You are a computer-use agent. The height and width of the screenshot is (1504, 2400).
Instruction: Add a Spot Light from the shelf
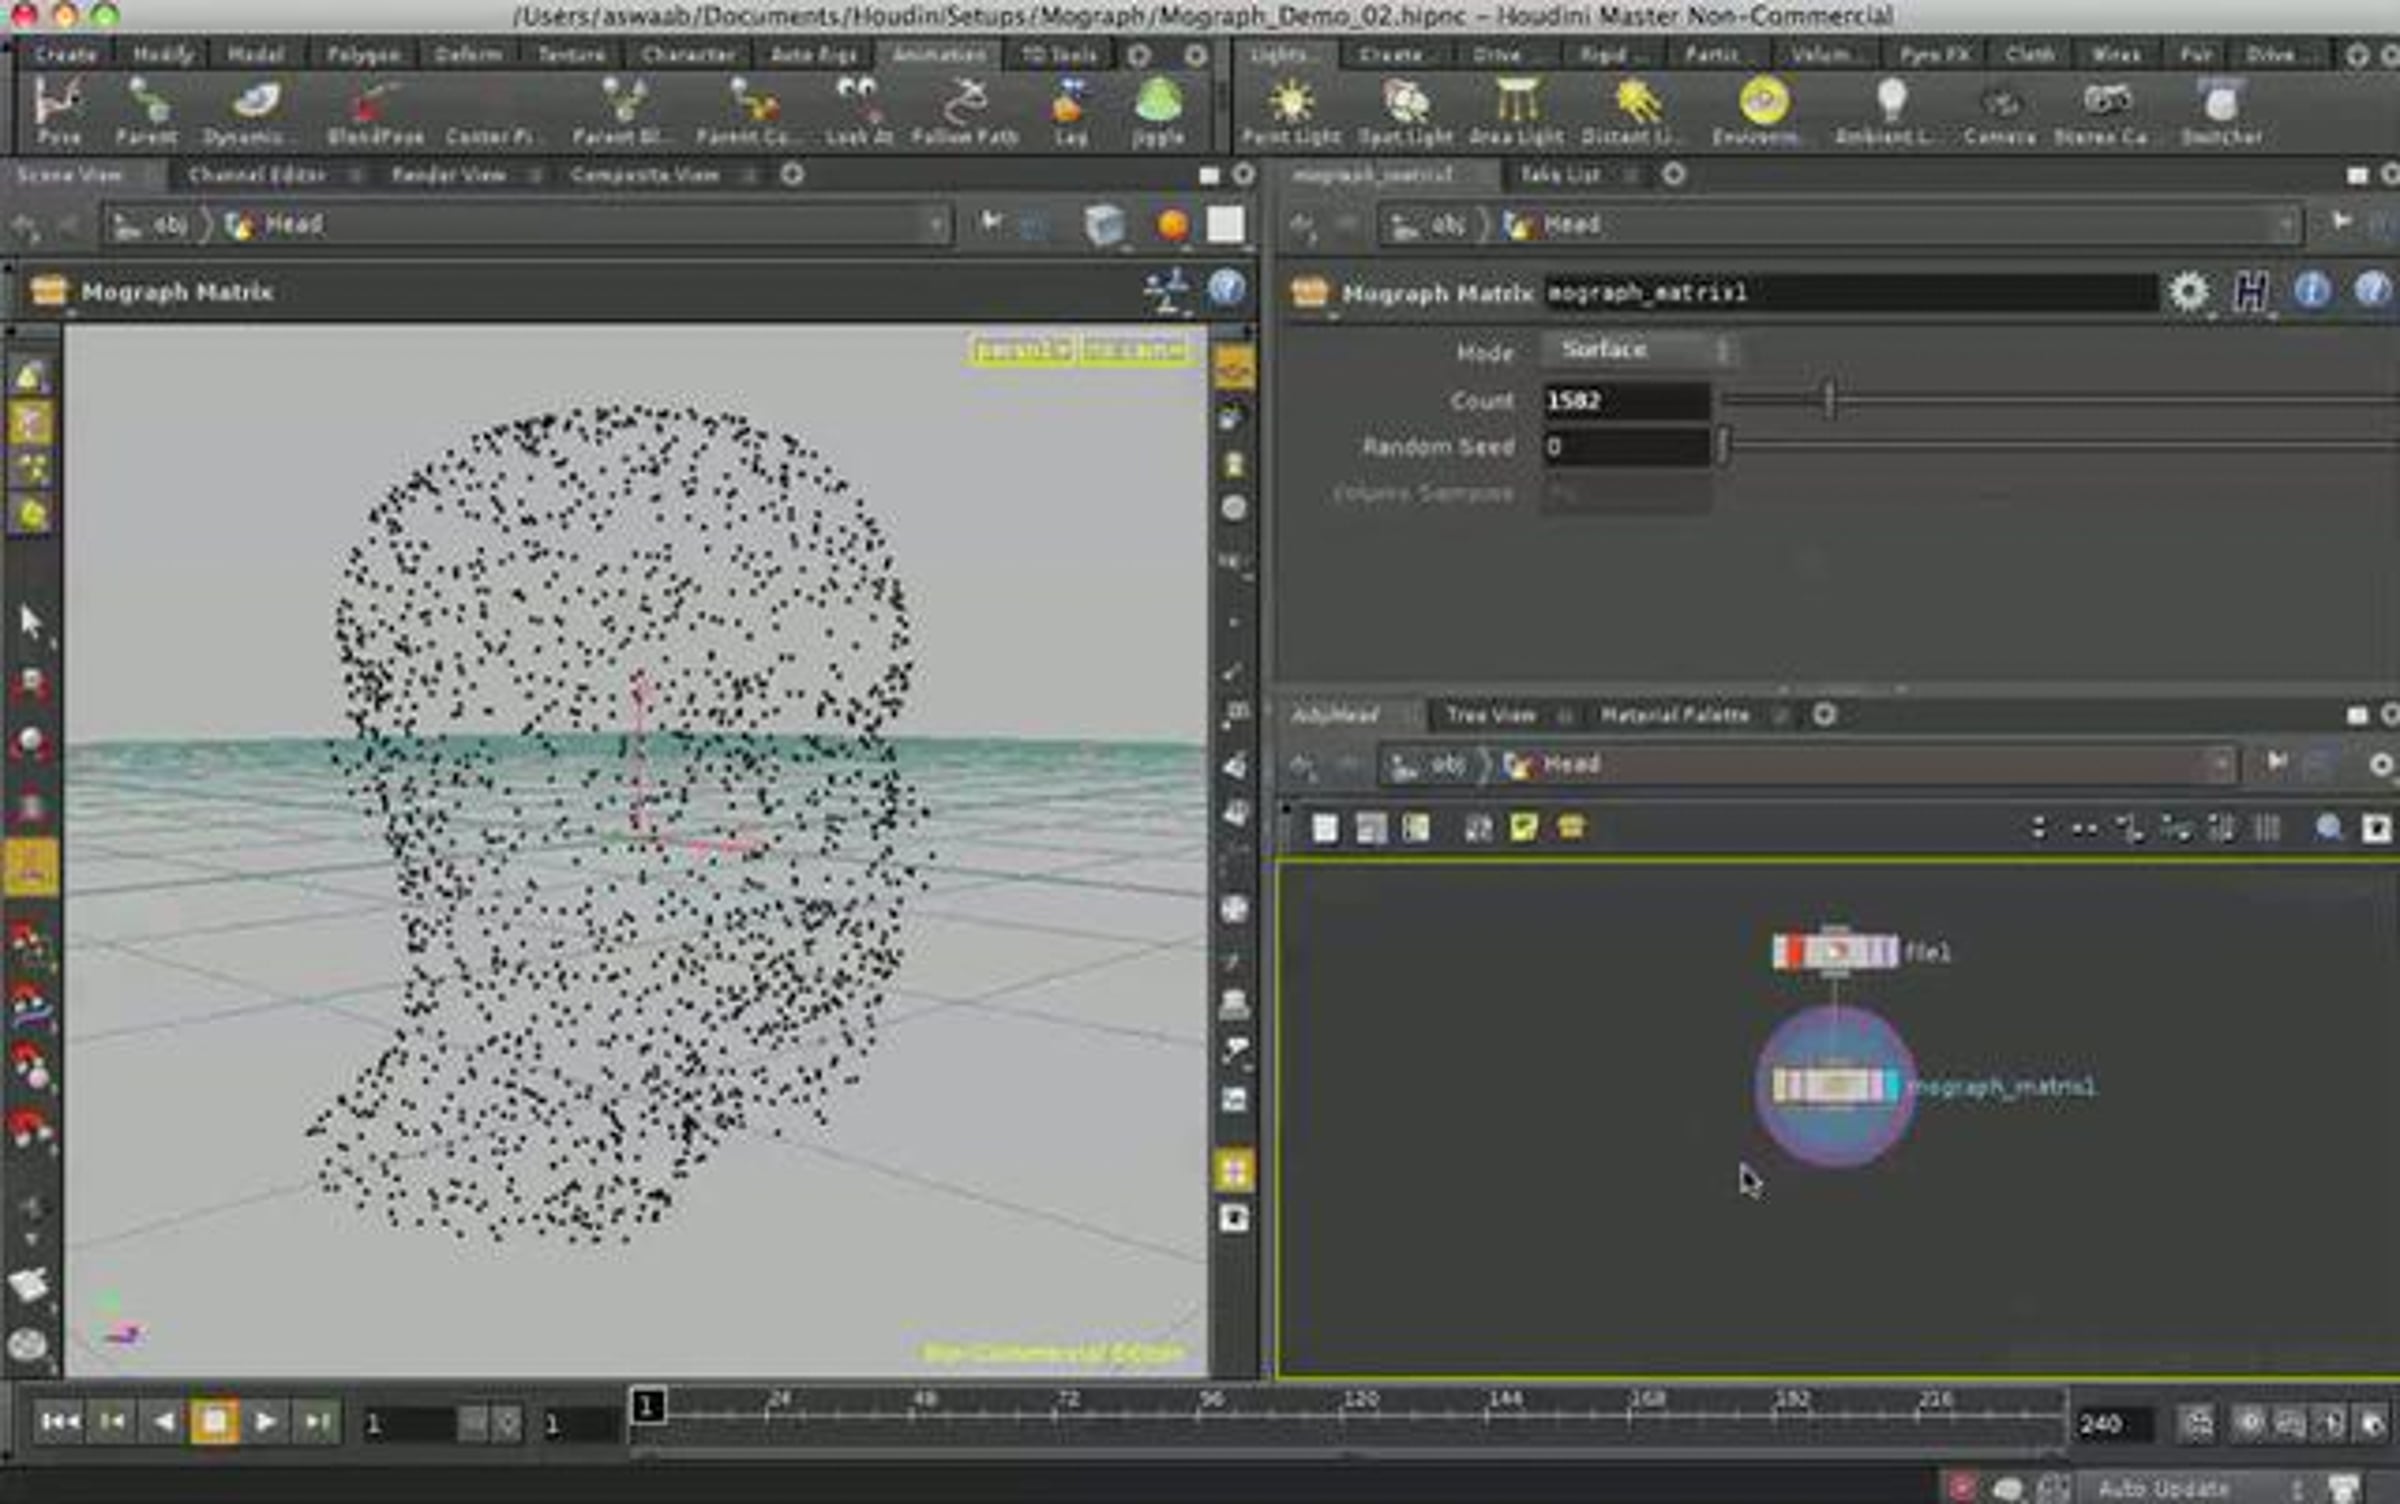(1405, 112)
